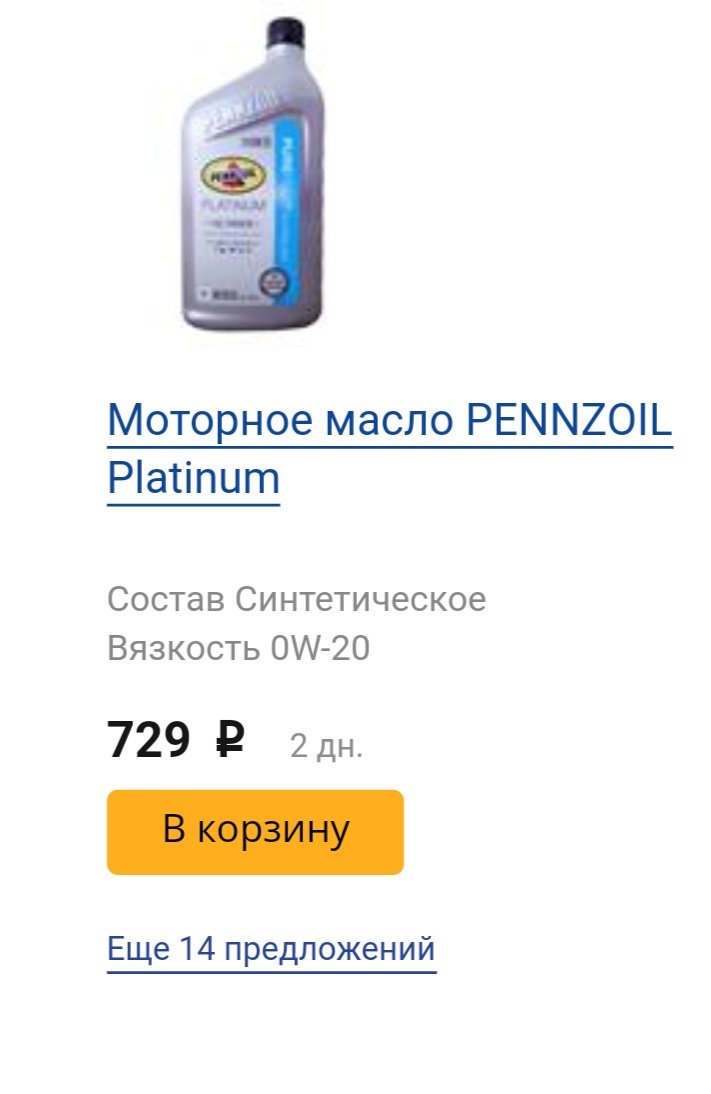The width and height of the screenshot is (711, 1094).
Task: Click the 729 price value
Action: pyautogui.click(x=149, y=740)
